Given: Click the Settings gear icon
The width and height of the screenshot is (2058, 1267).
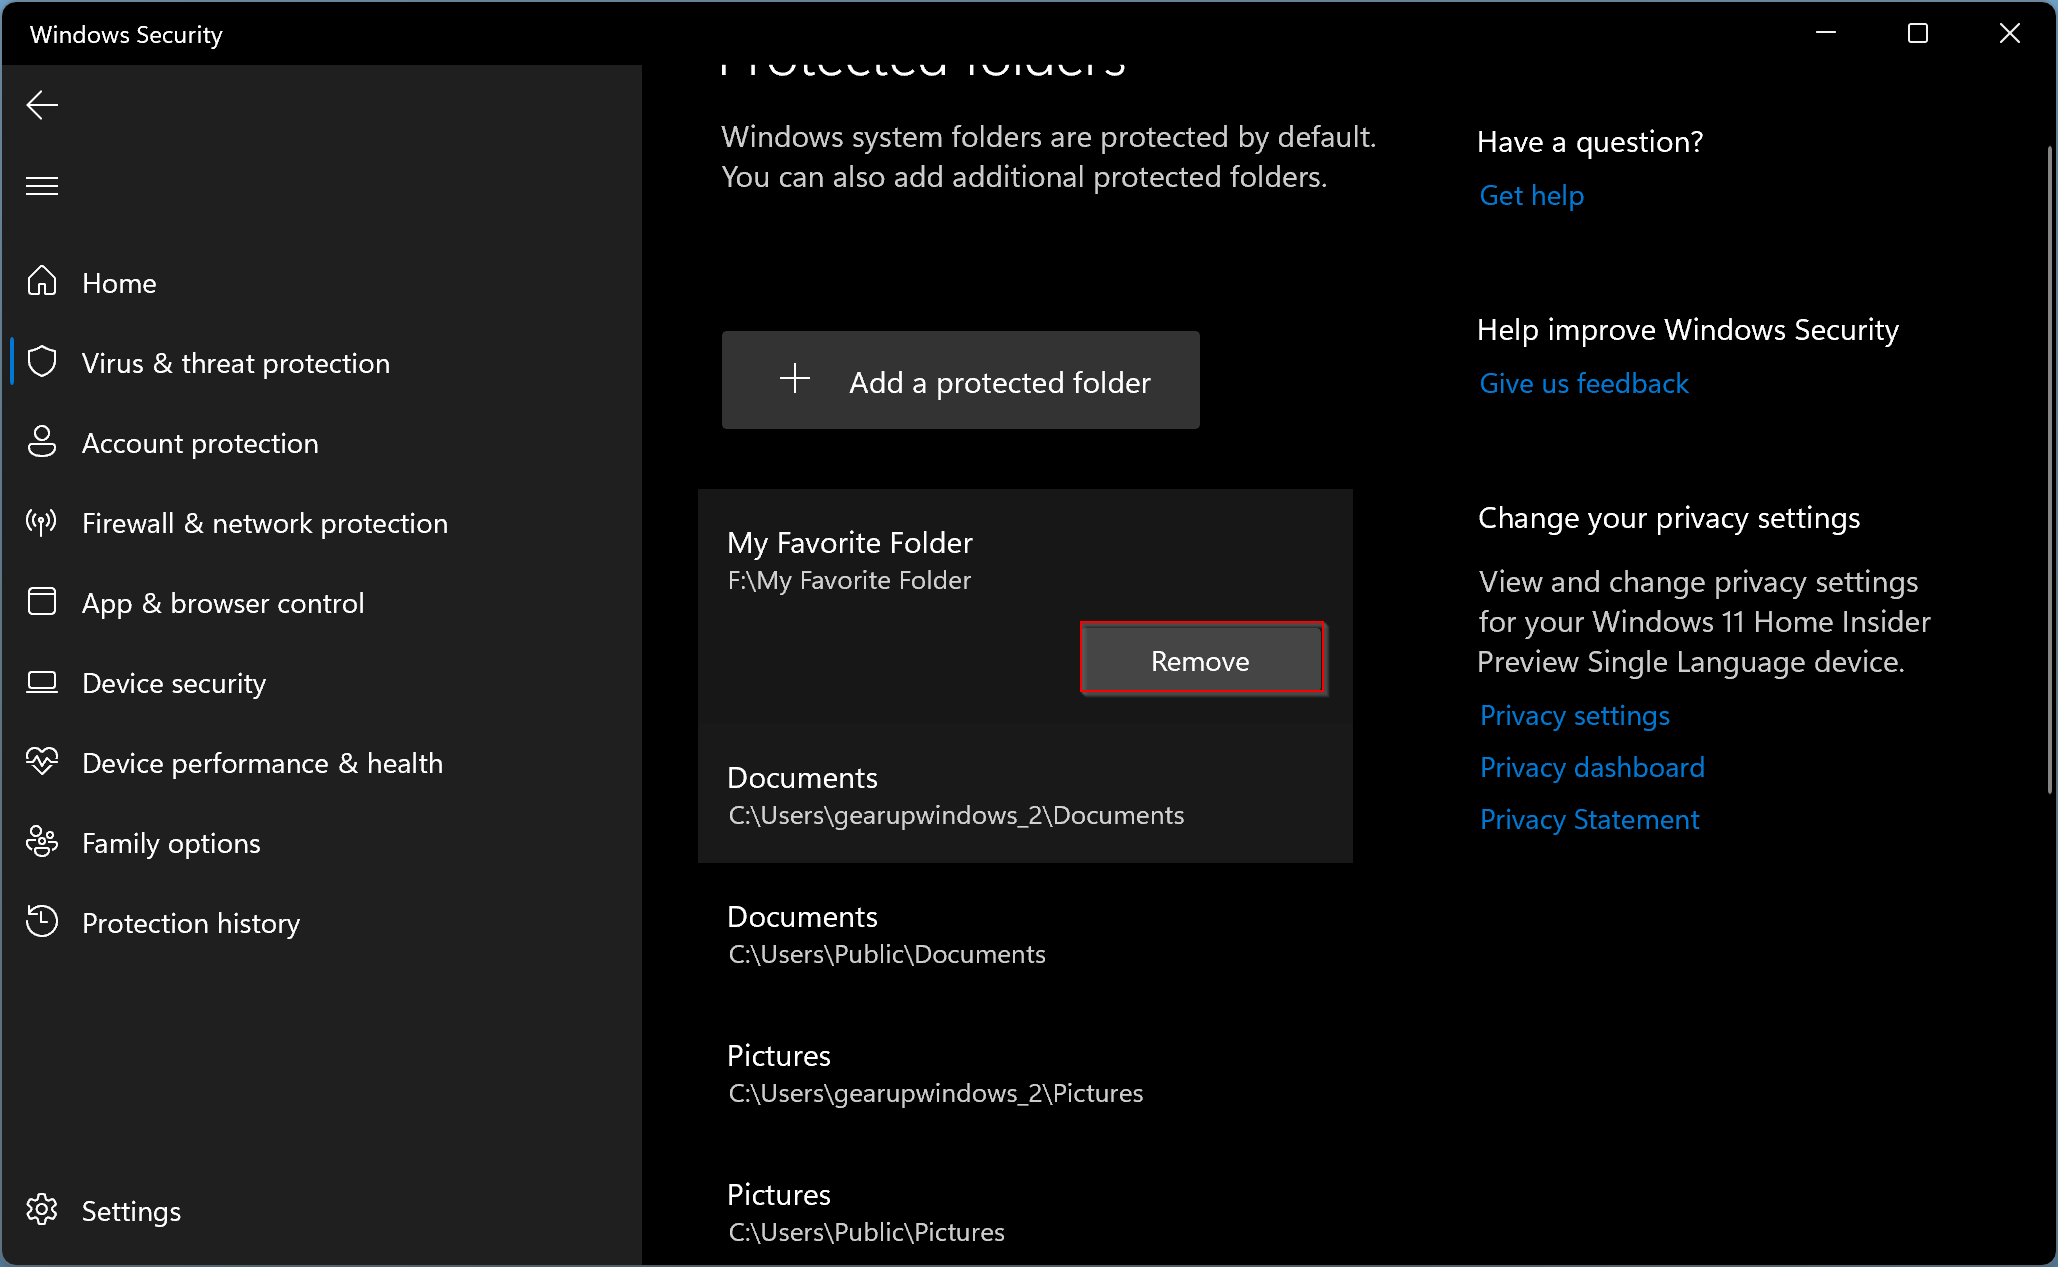Looking at the screenshot, I should pyautogui.click(x=42, y=1210).
